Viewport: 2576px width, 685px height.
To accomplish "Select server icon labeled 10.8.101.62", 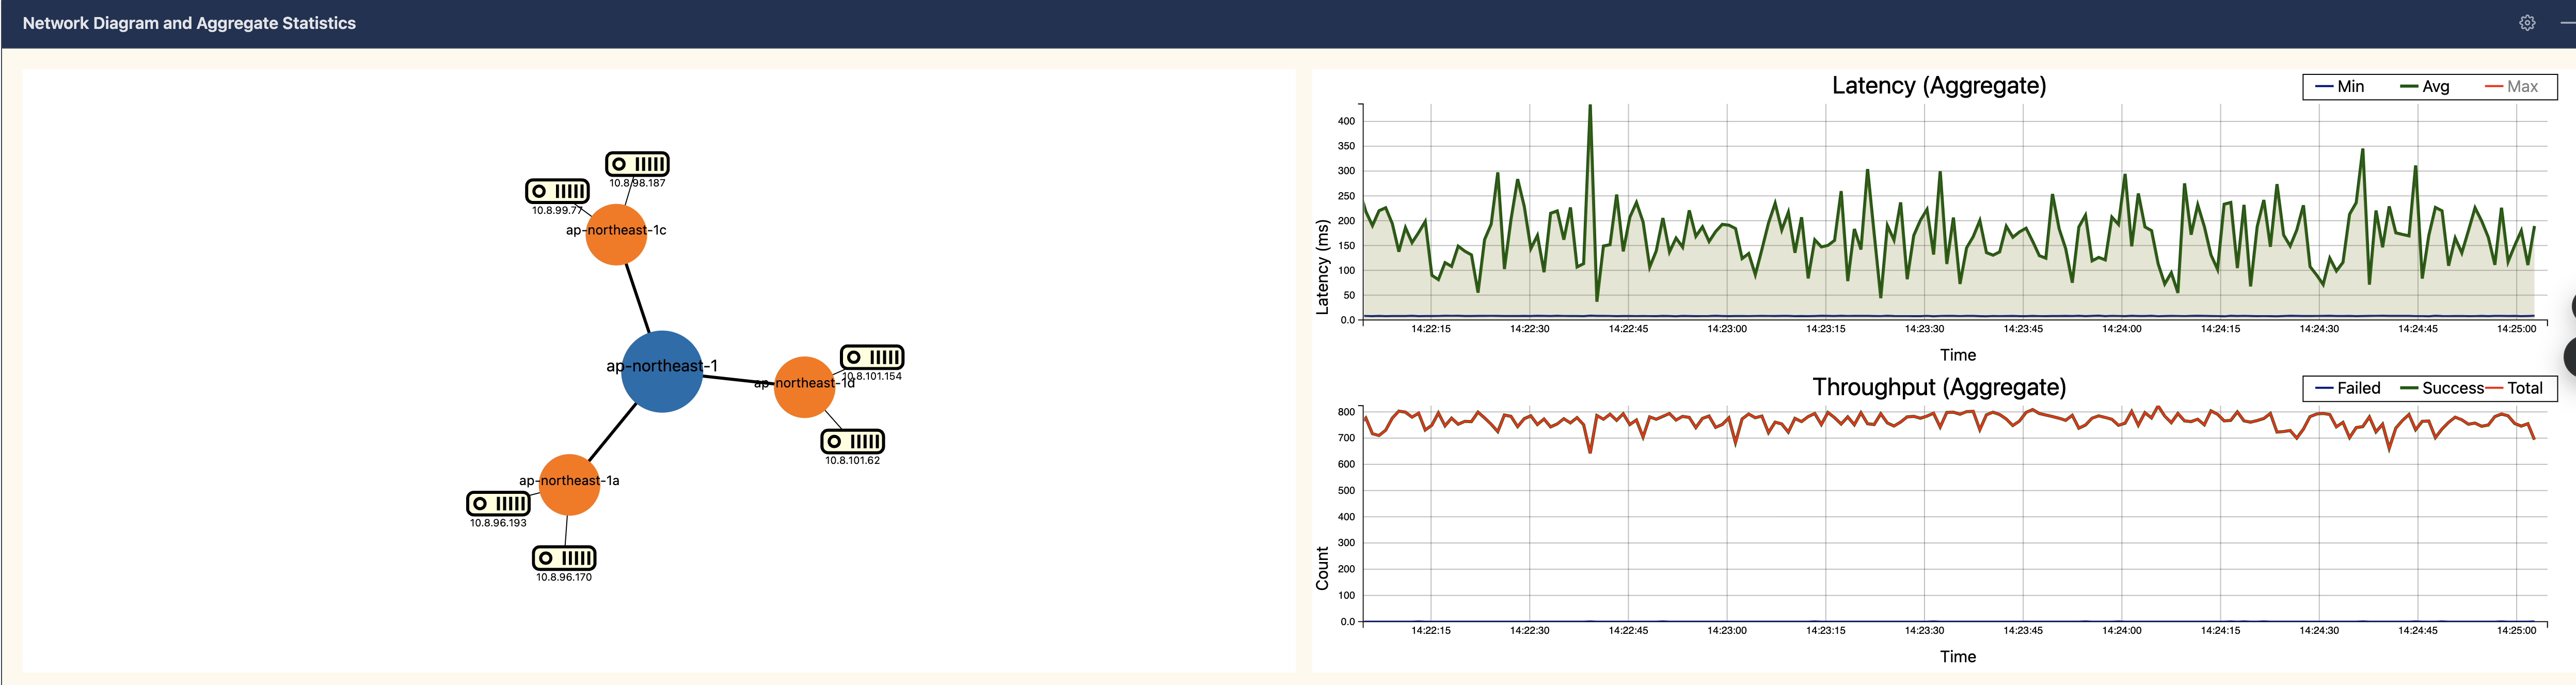I will pos(852,441).
